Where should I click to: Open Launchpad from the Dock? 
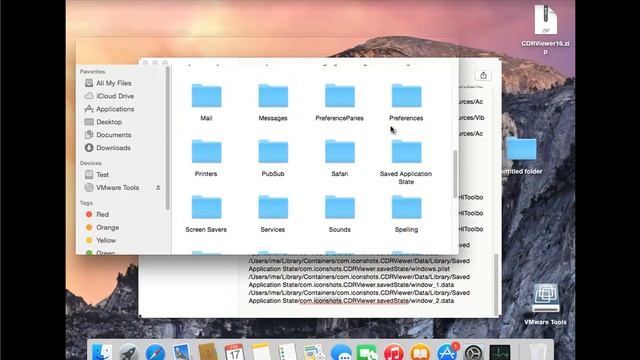pos(129,352)
